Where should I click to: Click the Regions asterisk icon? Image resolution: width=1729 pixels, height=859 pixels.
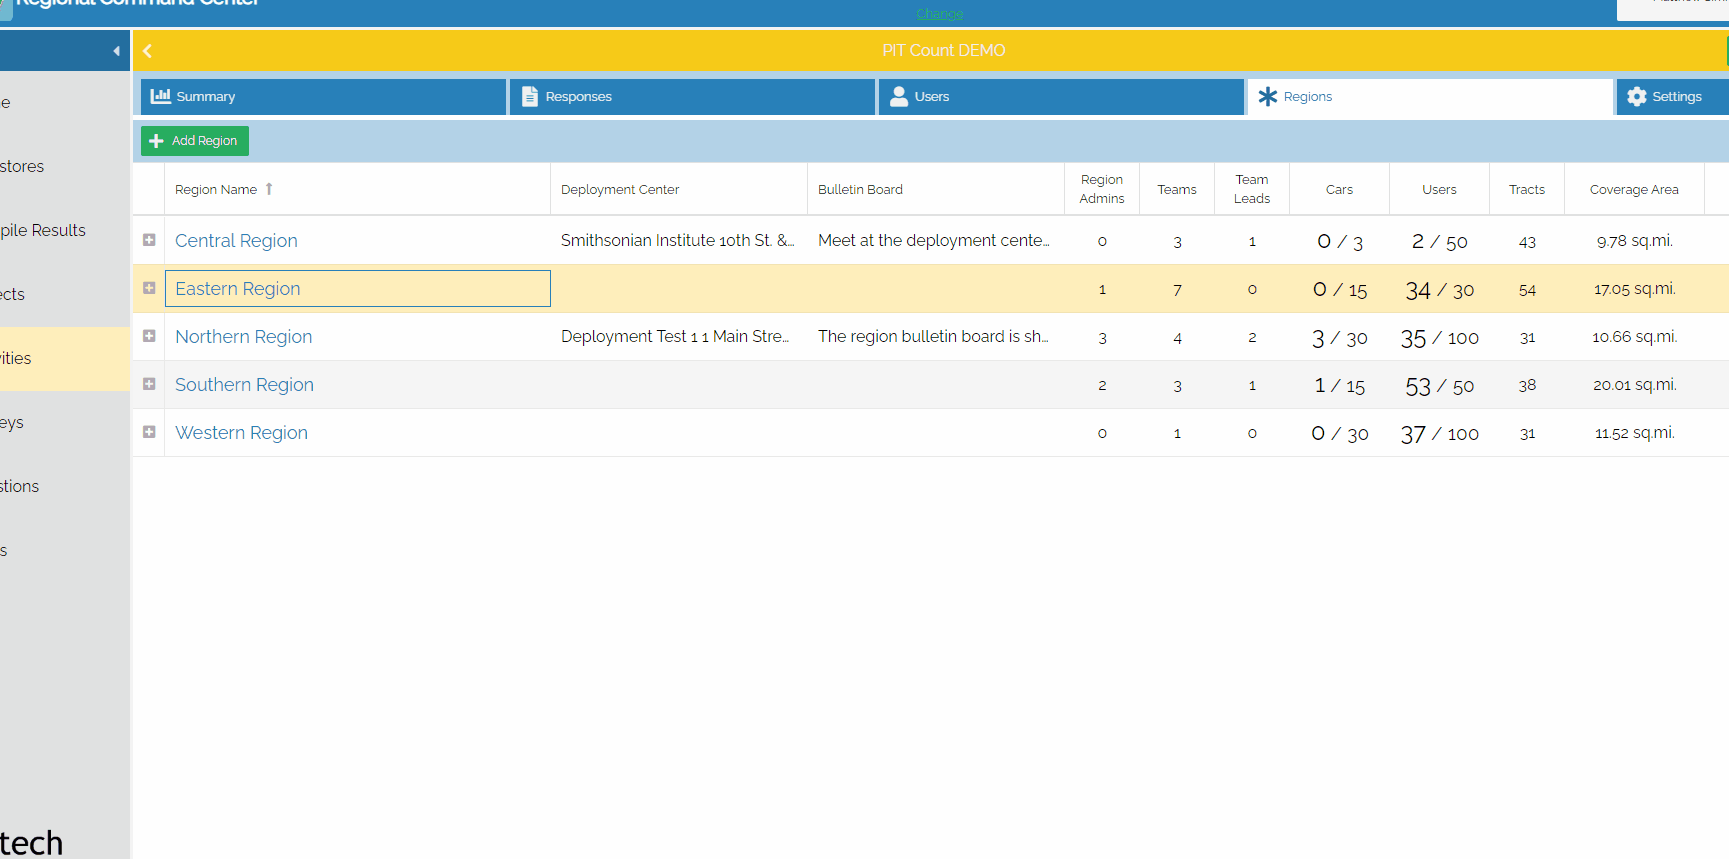[1267, 96]
